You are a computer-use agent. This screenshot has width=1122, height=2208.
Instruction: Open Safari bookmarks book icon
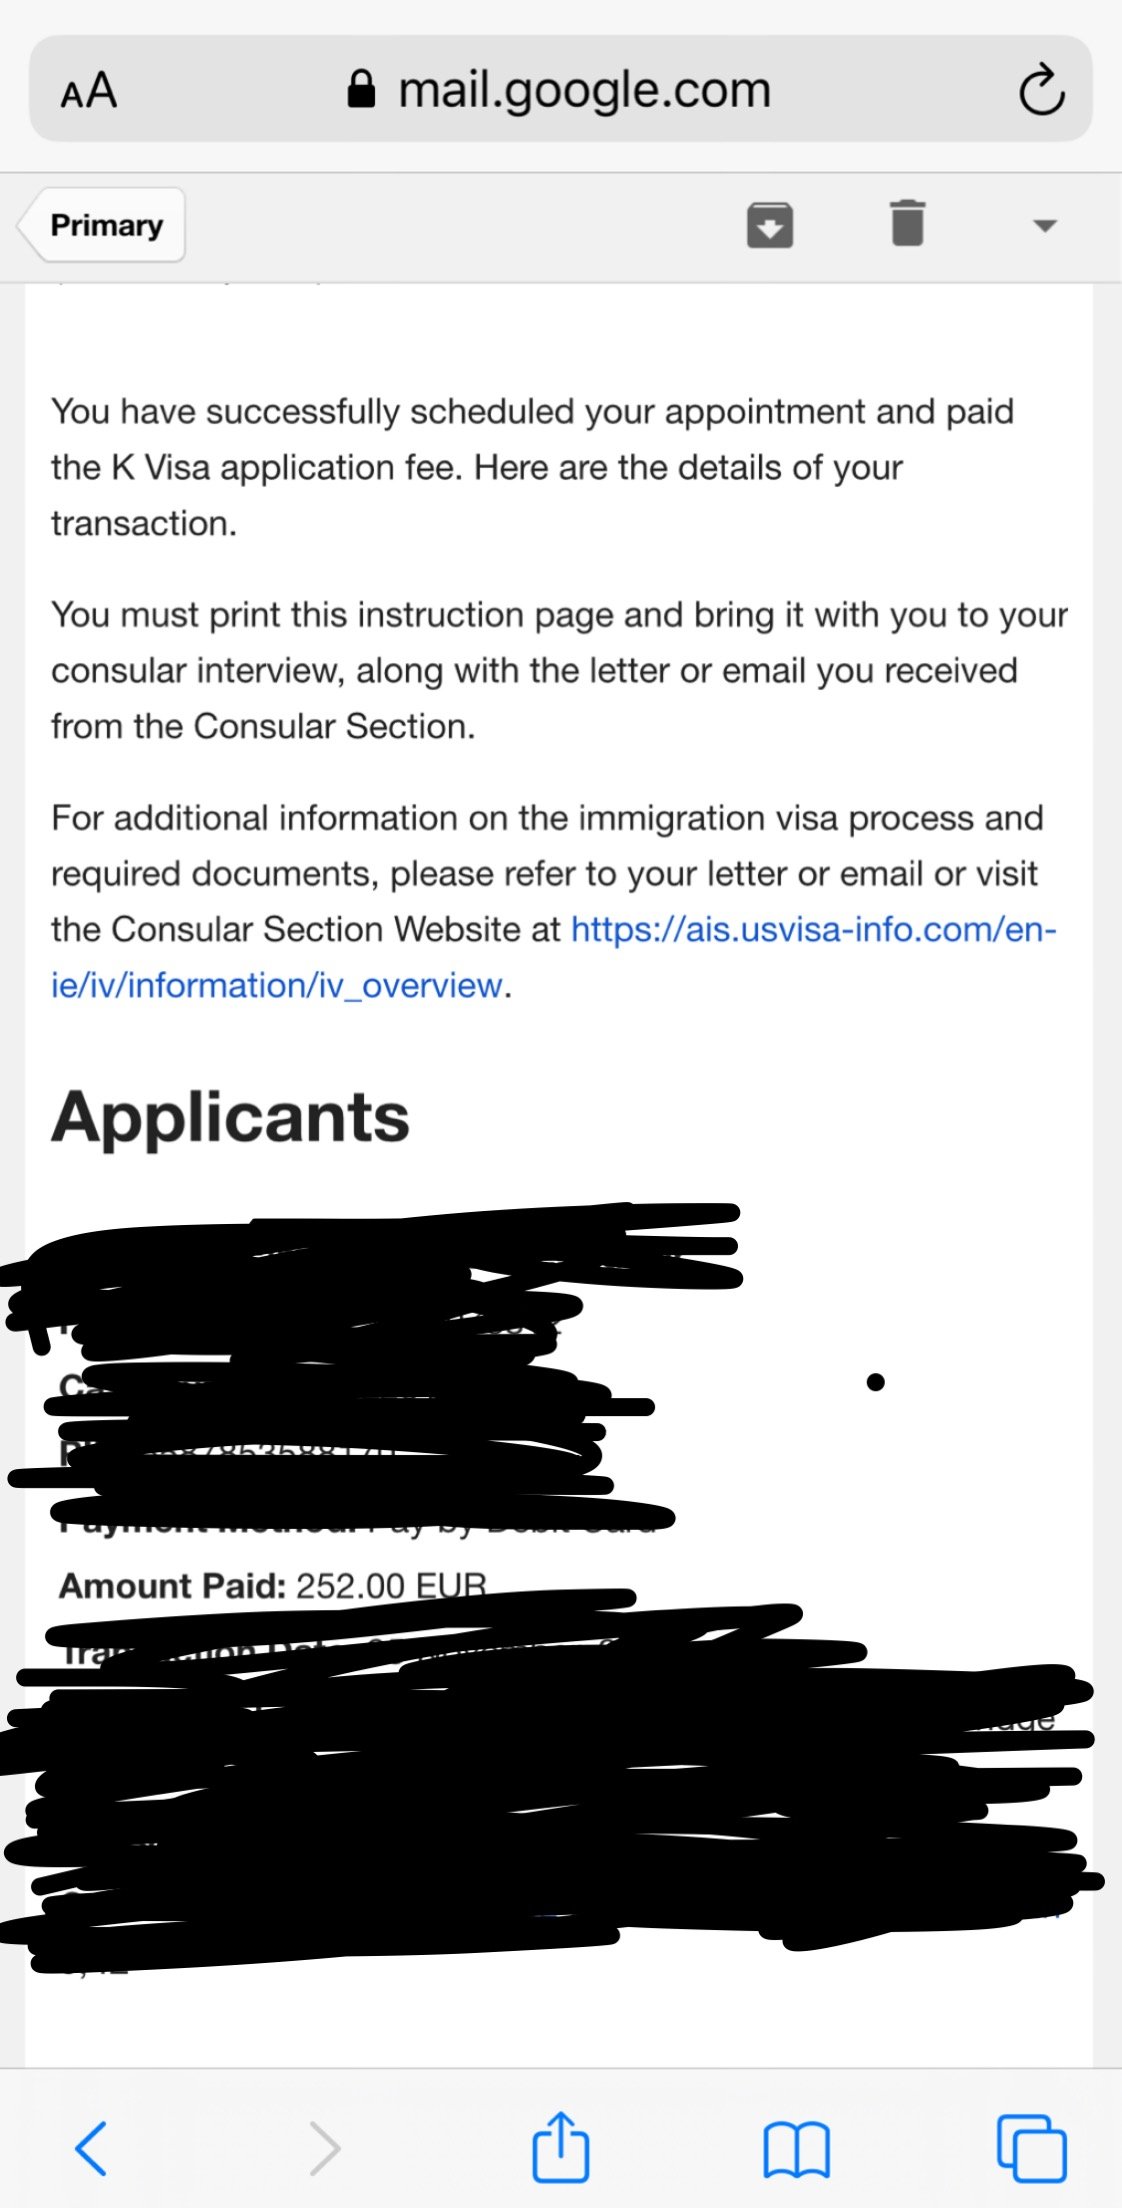click(796, 2149)
